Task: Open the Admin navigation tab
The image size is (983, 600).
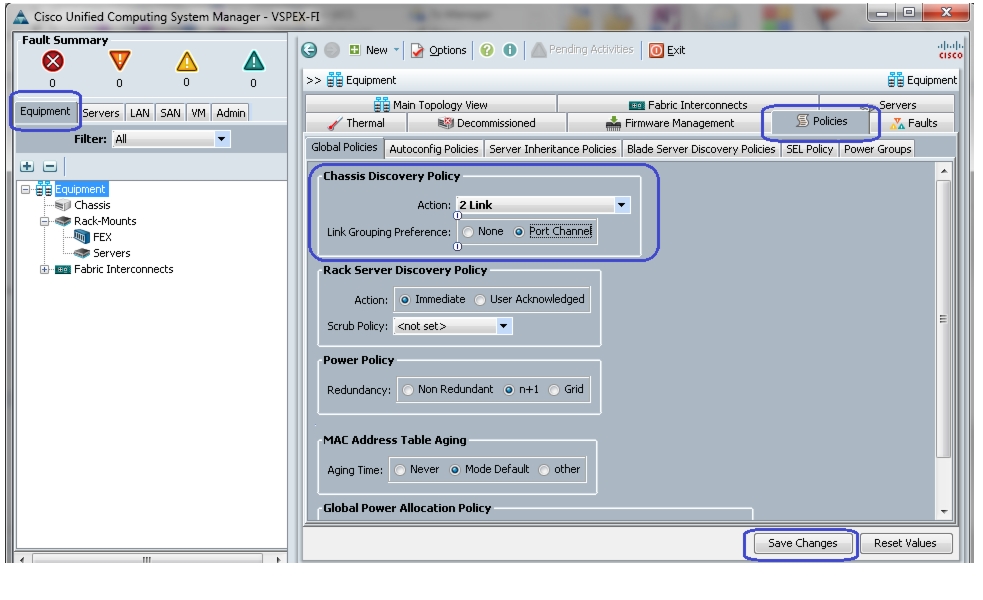Action: point(231,113)
